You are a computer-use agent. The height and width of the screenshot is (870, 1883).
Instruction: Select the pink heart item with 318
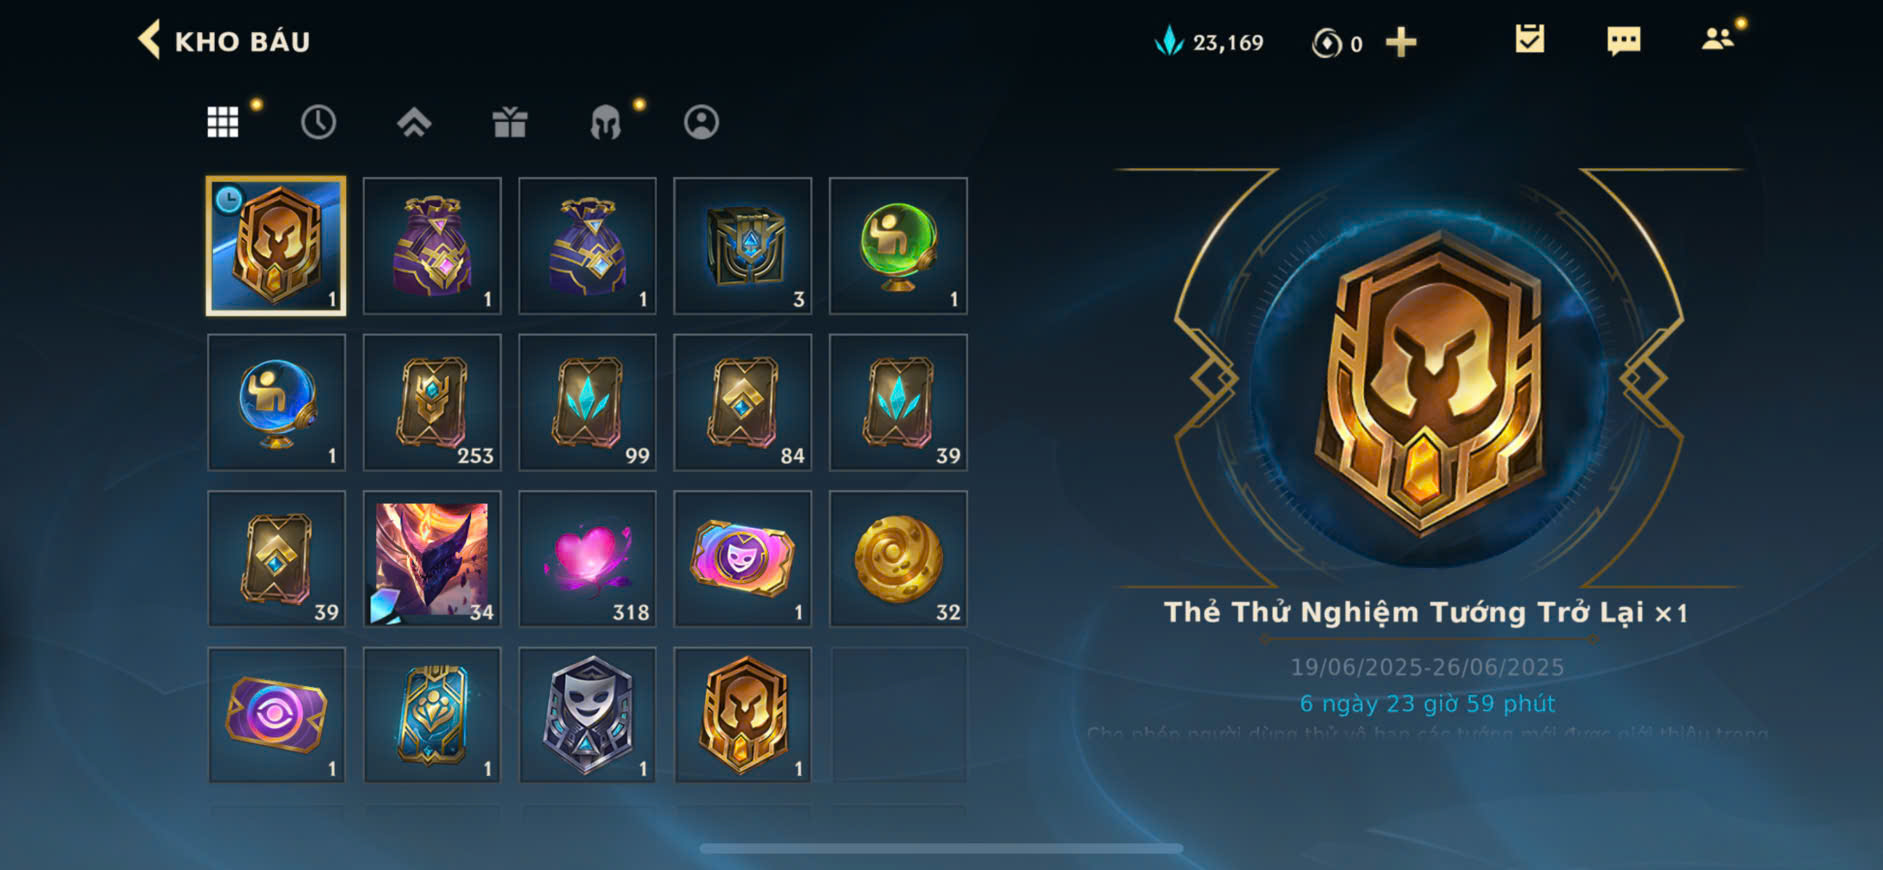click(x=587, y=558)
